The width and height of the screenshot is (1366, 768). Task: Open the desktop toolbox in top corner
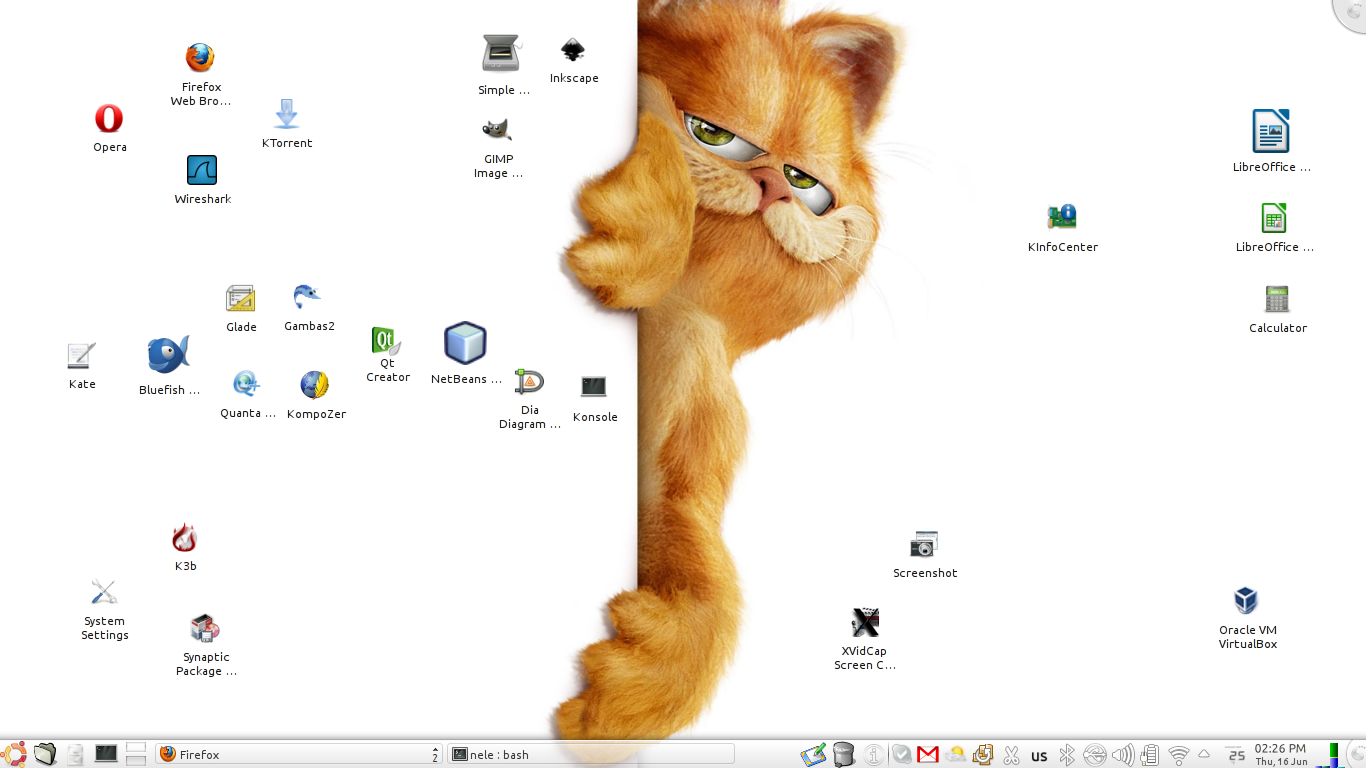pos(1351,13)
